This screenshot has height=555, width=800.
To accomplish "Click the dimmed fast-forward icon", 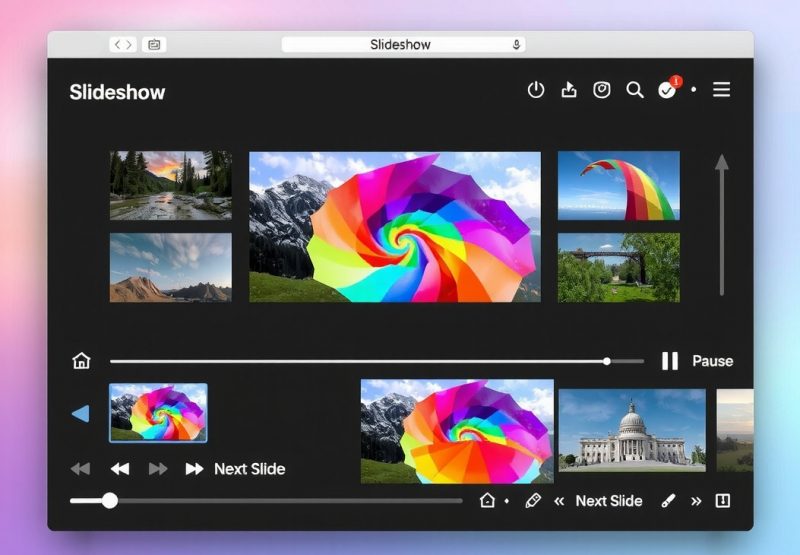I will [158, 469].
